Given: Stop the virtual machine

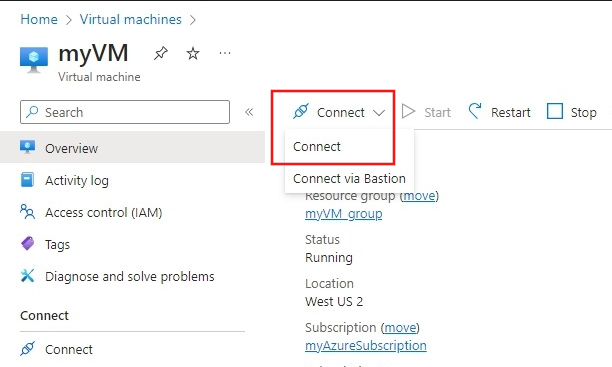Looking at the screenshot, I should pyautogui.click(x=572, y=112).
